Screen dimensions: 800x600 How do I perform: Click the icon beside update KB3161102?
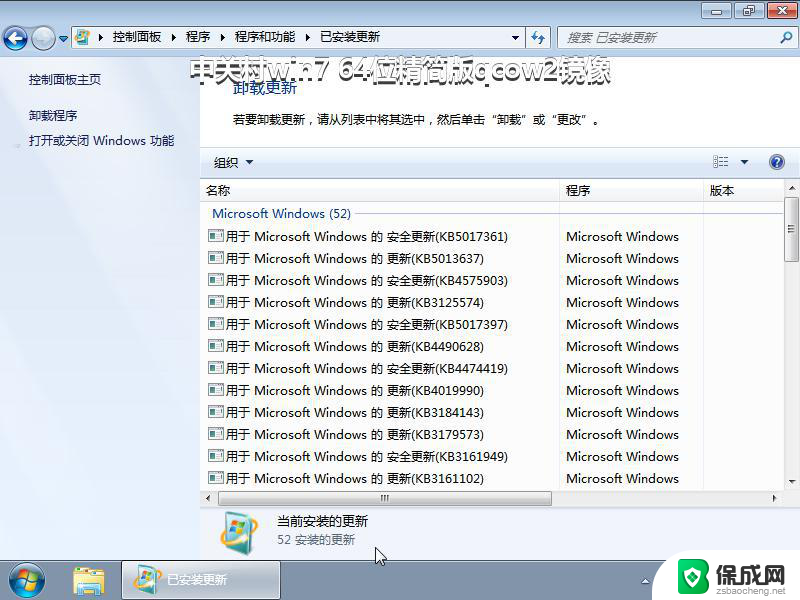(216, 477)
